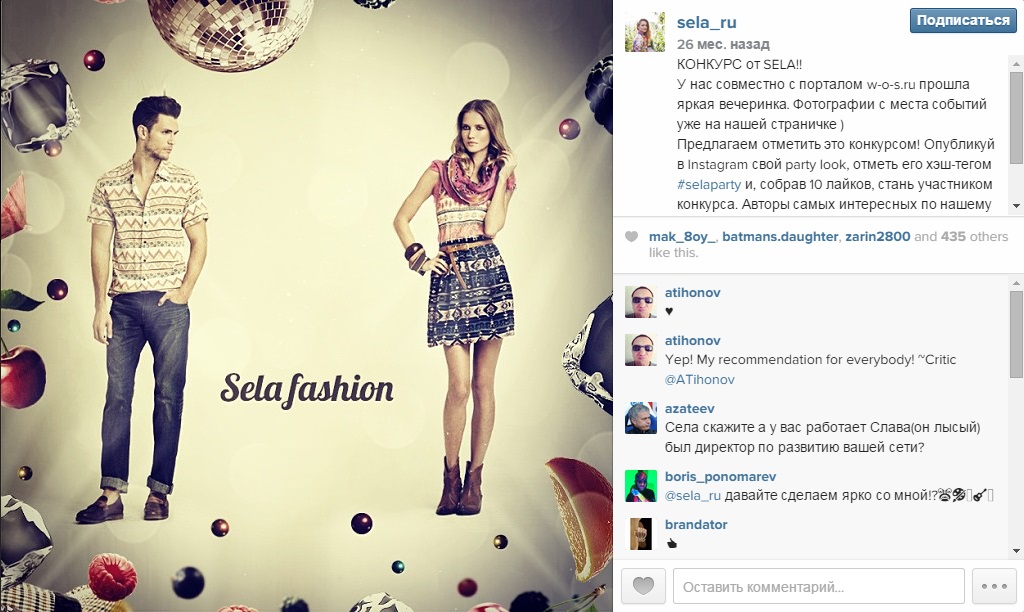This screenshot has width=1024, height=612.
Task: Open sela_ru profile avatar thumbnail
Action: coord(645,32)
